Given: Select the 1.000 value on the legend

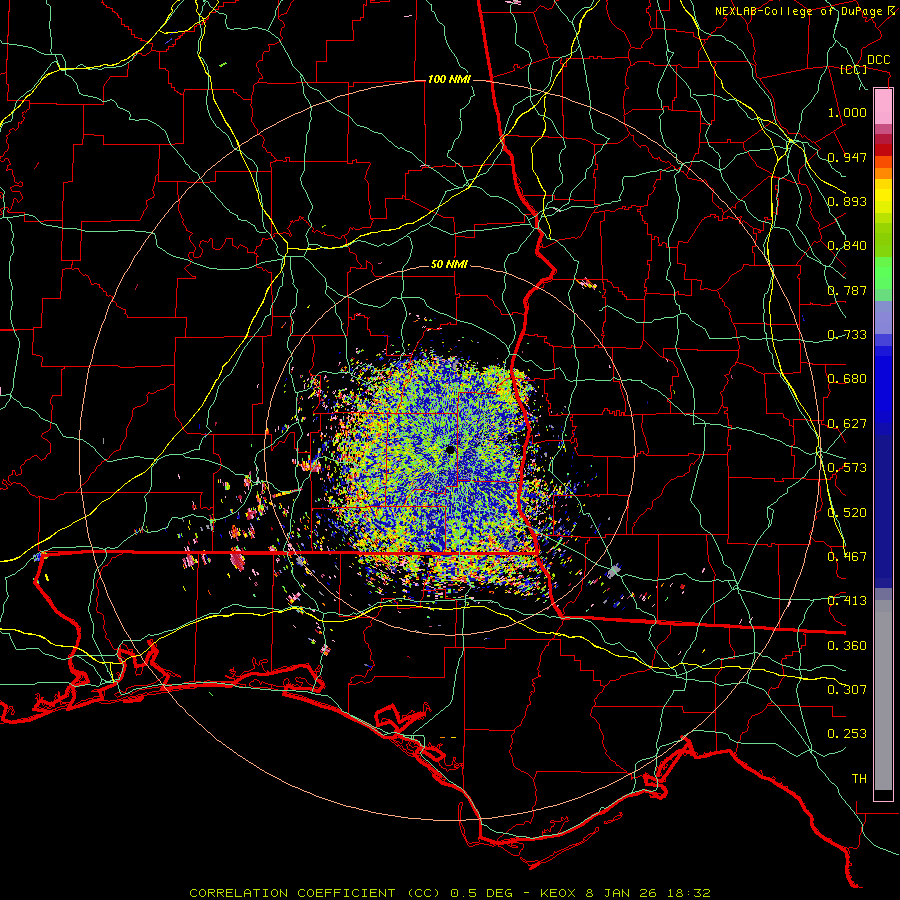Looking at the screenshot, I should 847,112.
